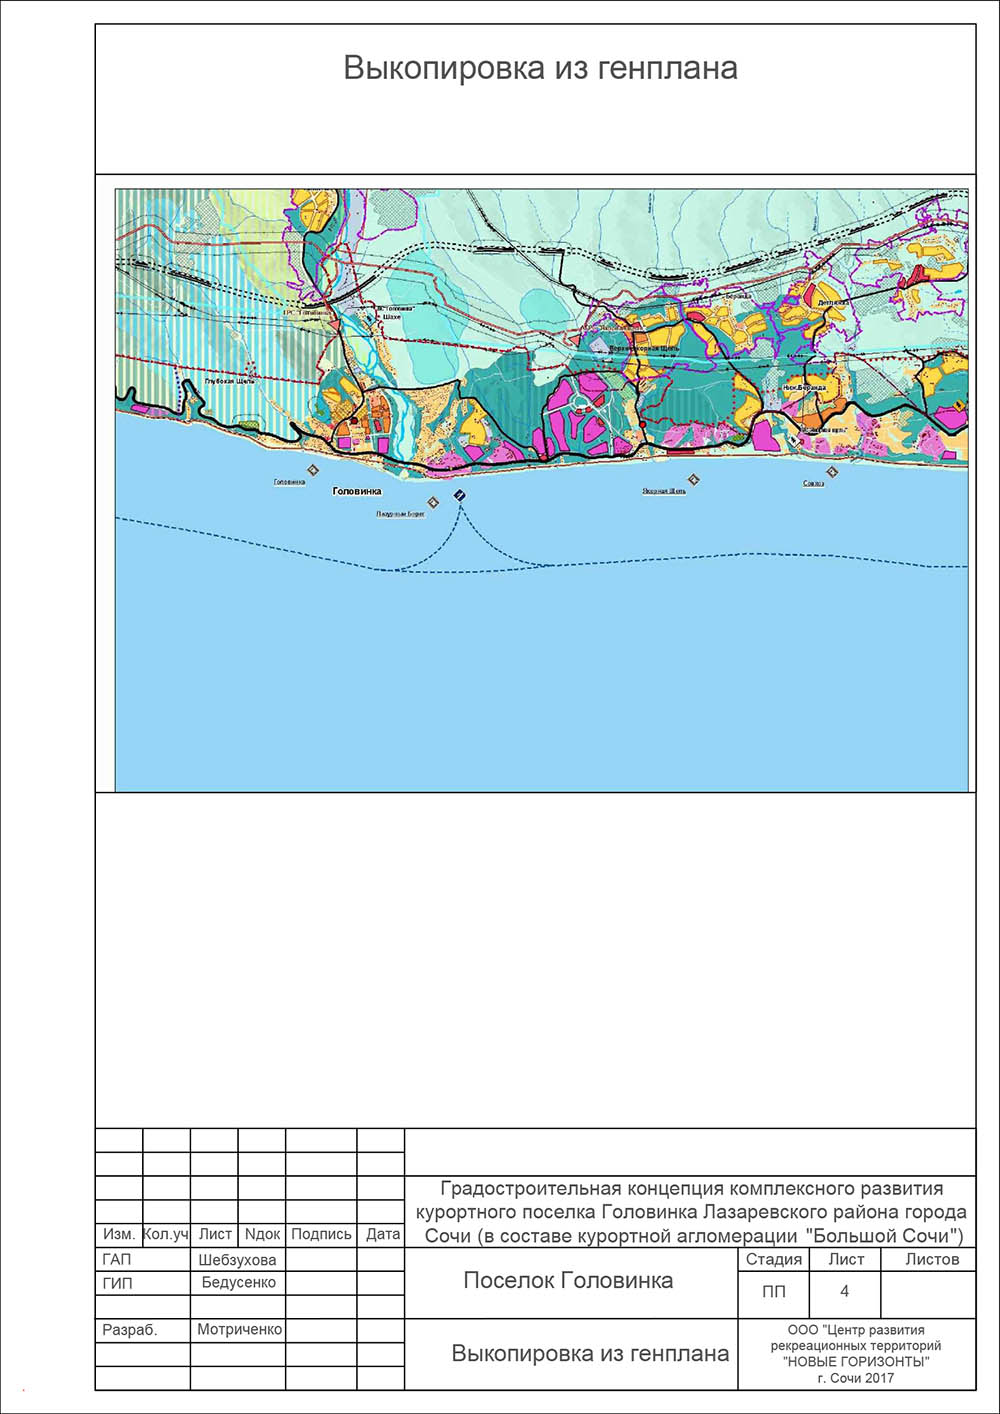Click the diamond marker above the Совхоз label

[x=831, y=471]
